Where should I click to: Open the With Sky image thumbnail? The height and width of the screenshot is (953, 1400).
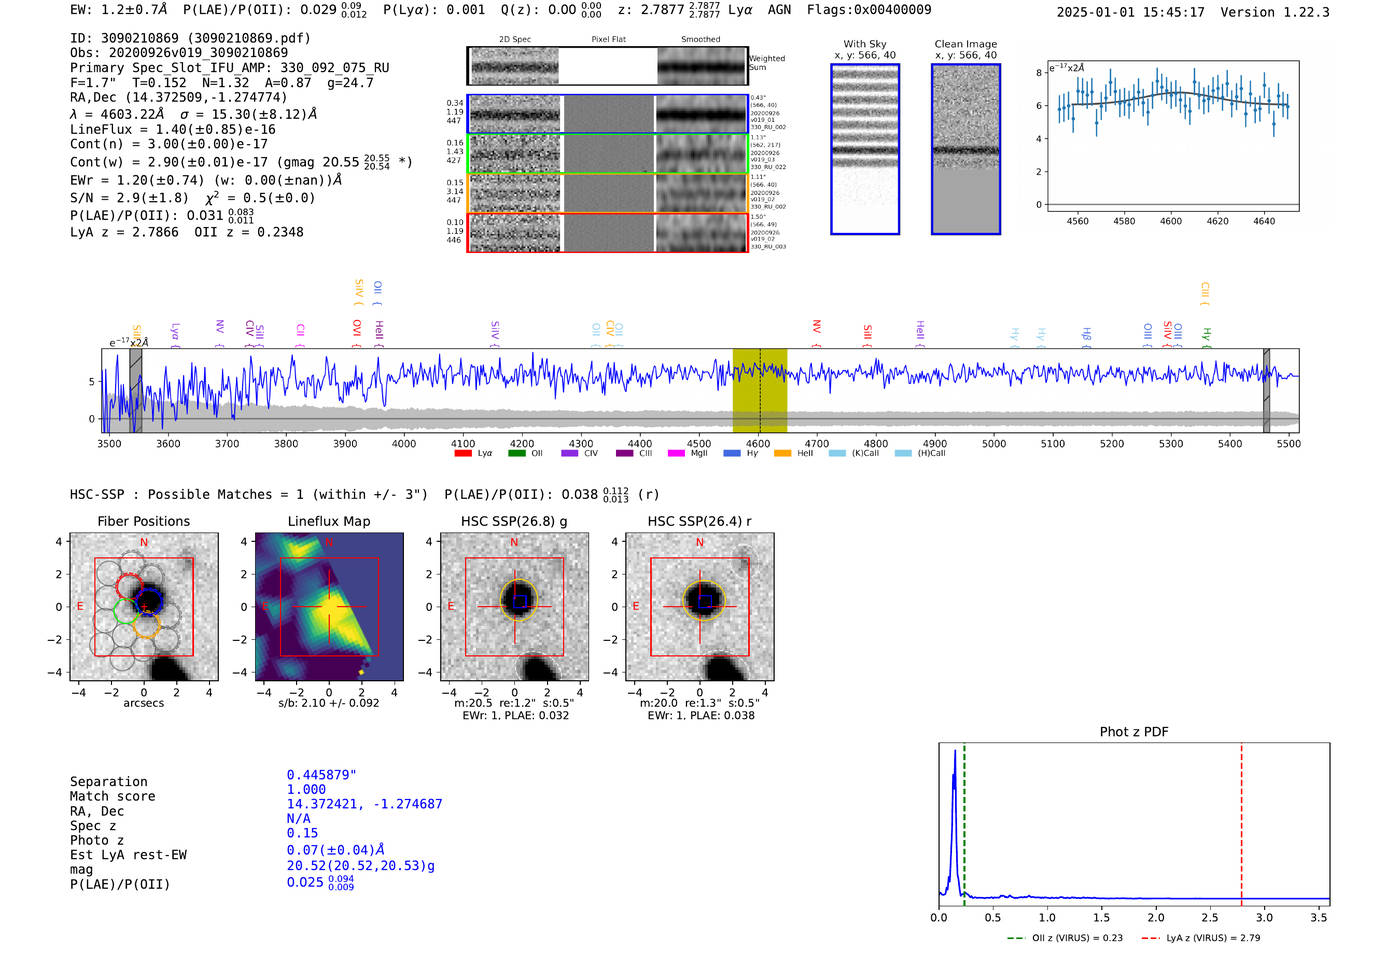click(865, 149)
